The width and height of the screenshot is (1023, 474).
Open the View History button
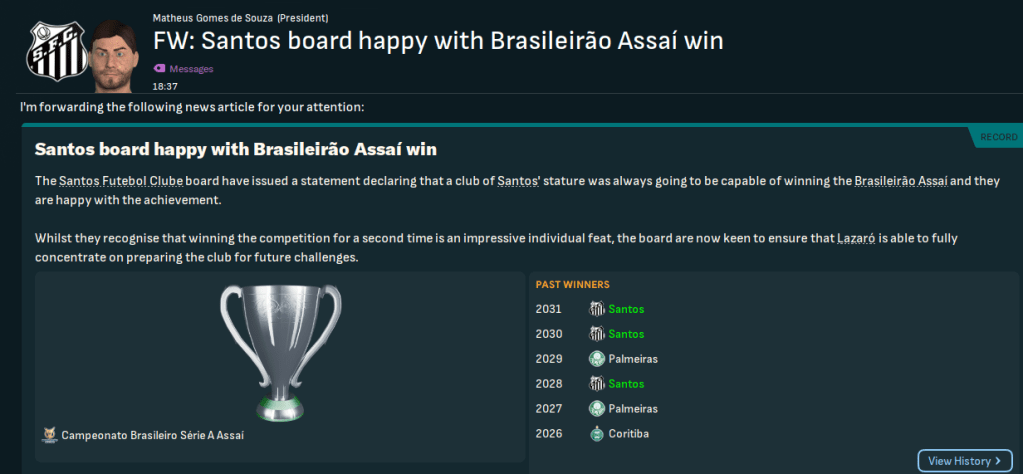(x=964, y=461)
